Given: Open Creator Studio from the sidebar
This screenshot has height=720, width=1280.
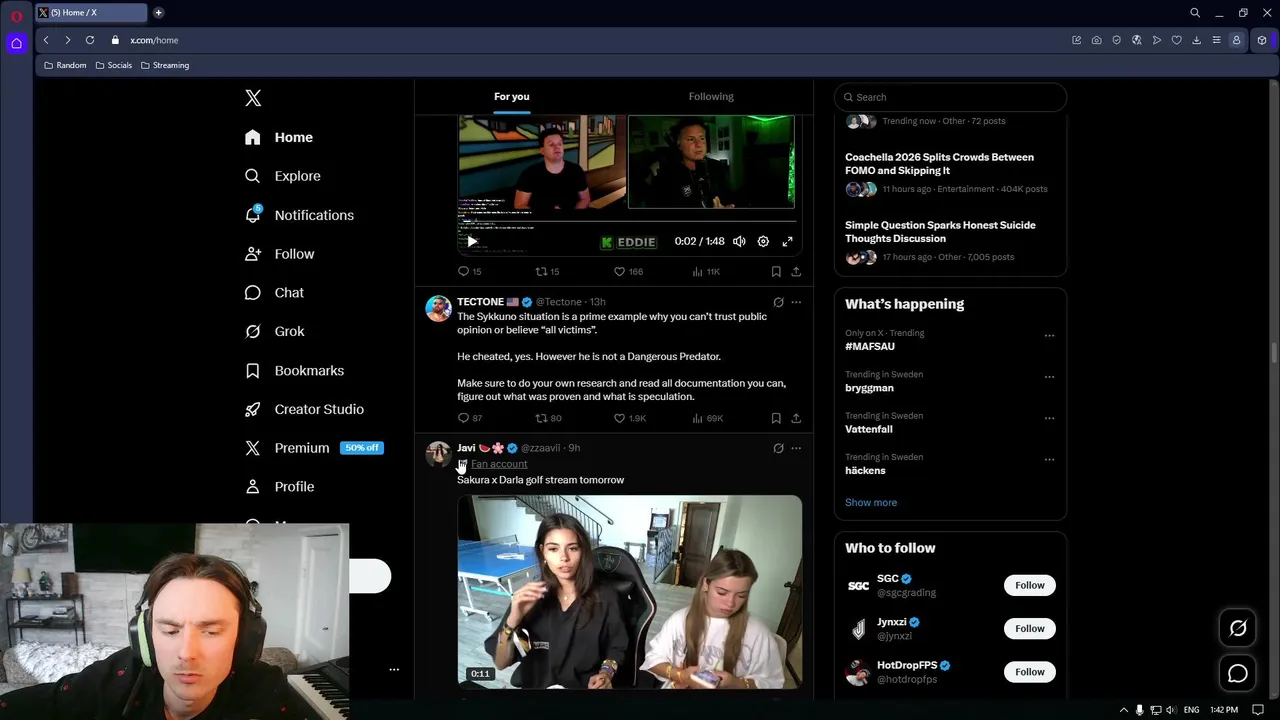Looking at the screenshot, I should (305, 409).
